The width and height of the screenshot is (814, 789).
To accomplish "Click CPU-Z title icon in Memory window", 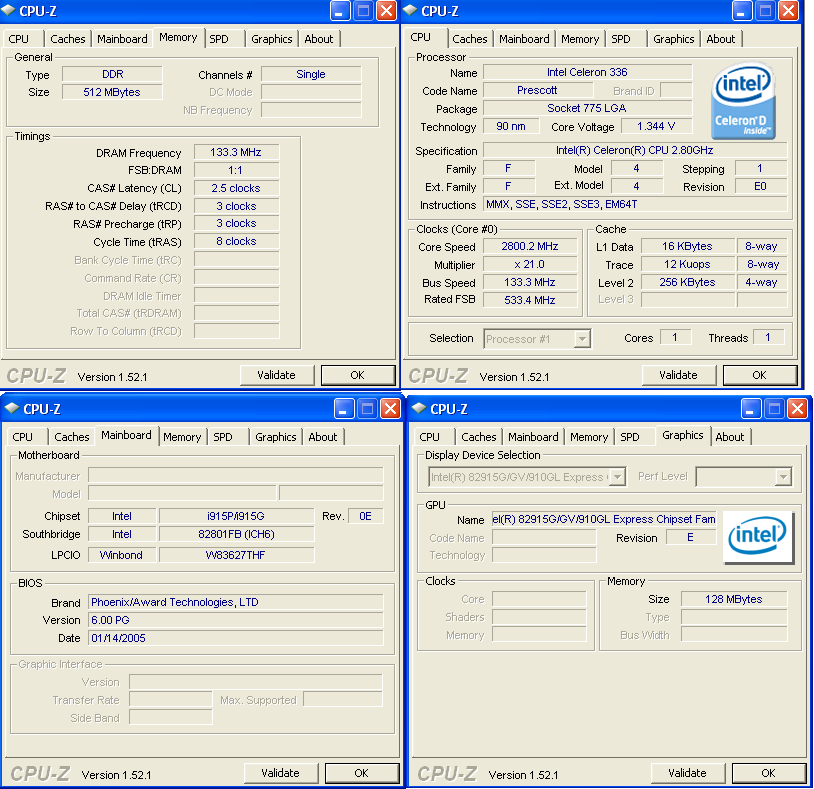I will 8,10.
